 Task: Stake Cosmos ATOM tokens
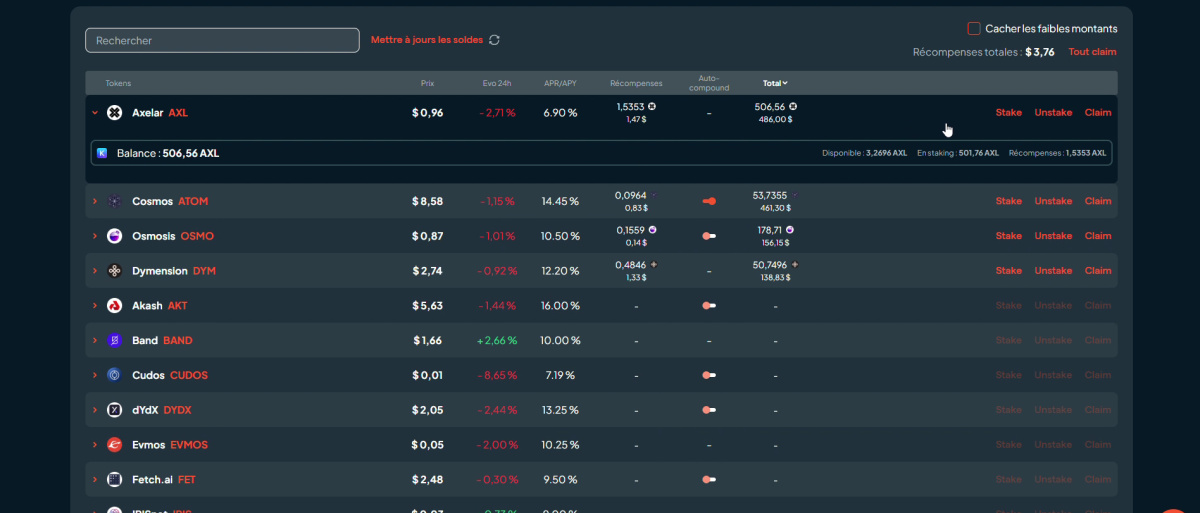pyautogui.click(x=1008, y=201)
